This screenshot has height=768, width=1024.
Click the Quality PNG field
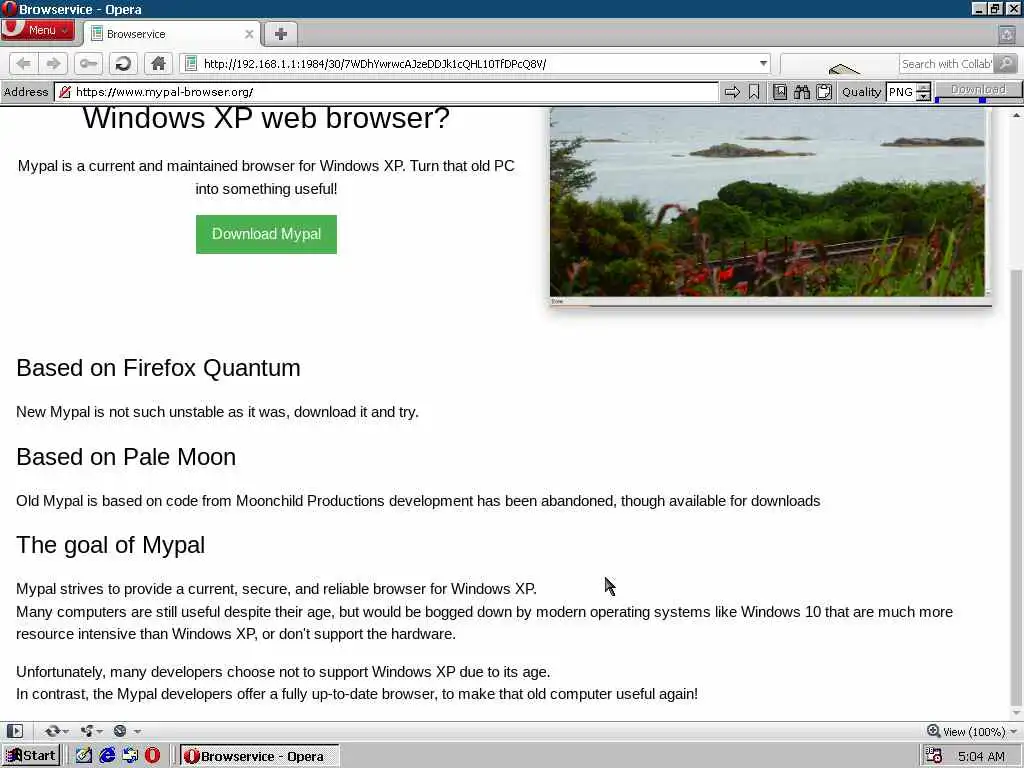click(x=901, y=92)
